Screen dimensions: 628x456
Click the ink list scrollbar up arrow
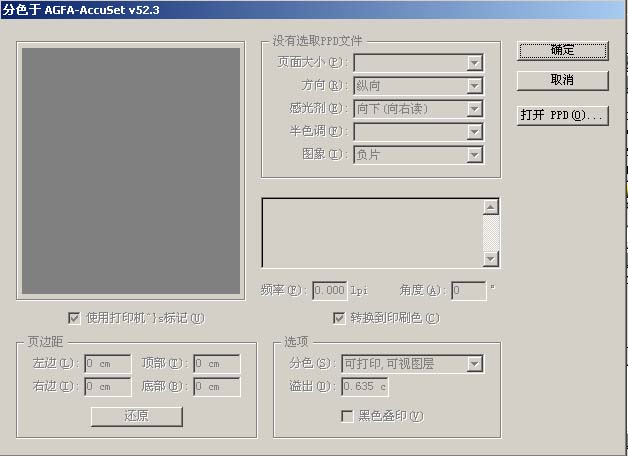point(491,207)
